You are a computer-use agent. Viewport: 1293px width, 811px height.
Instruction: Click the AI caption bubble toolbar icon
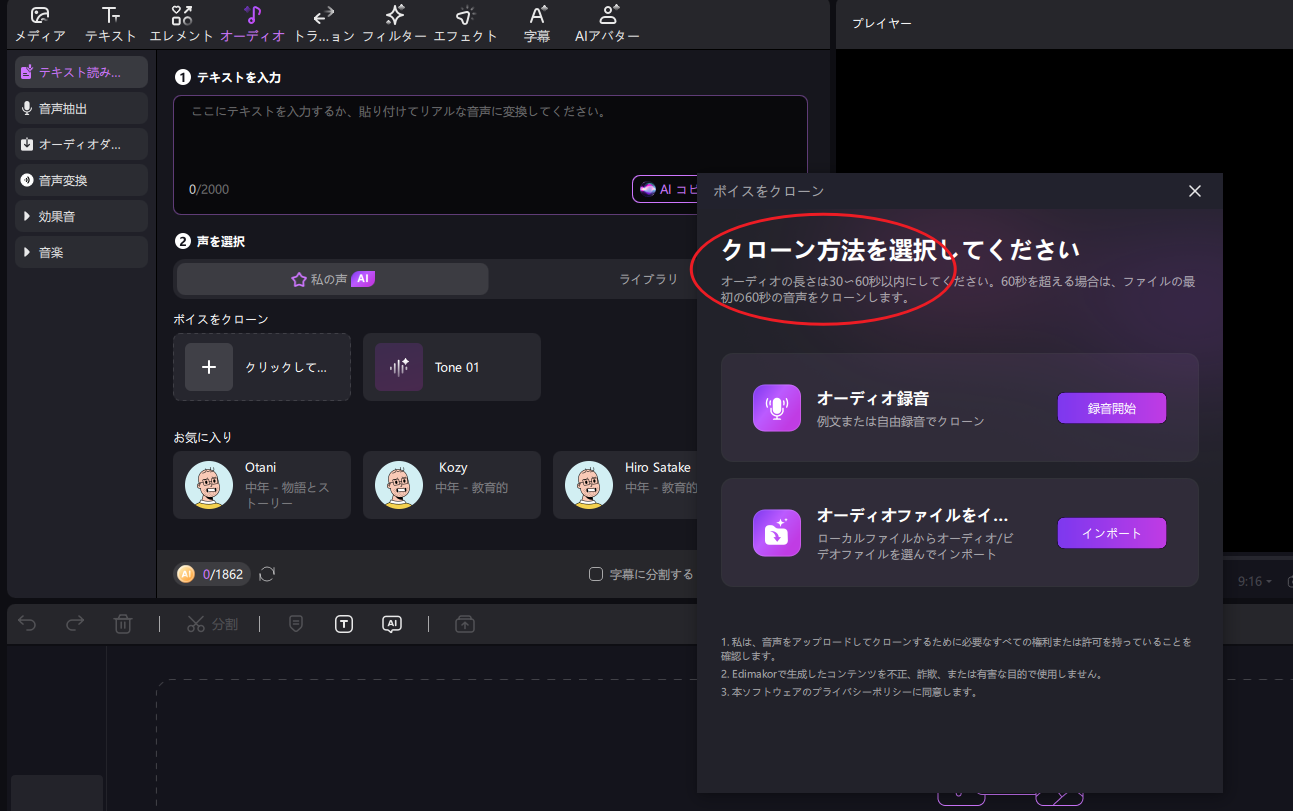click(x=392, y=624)
